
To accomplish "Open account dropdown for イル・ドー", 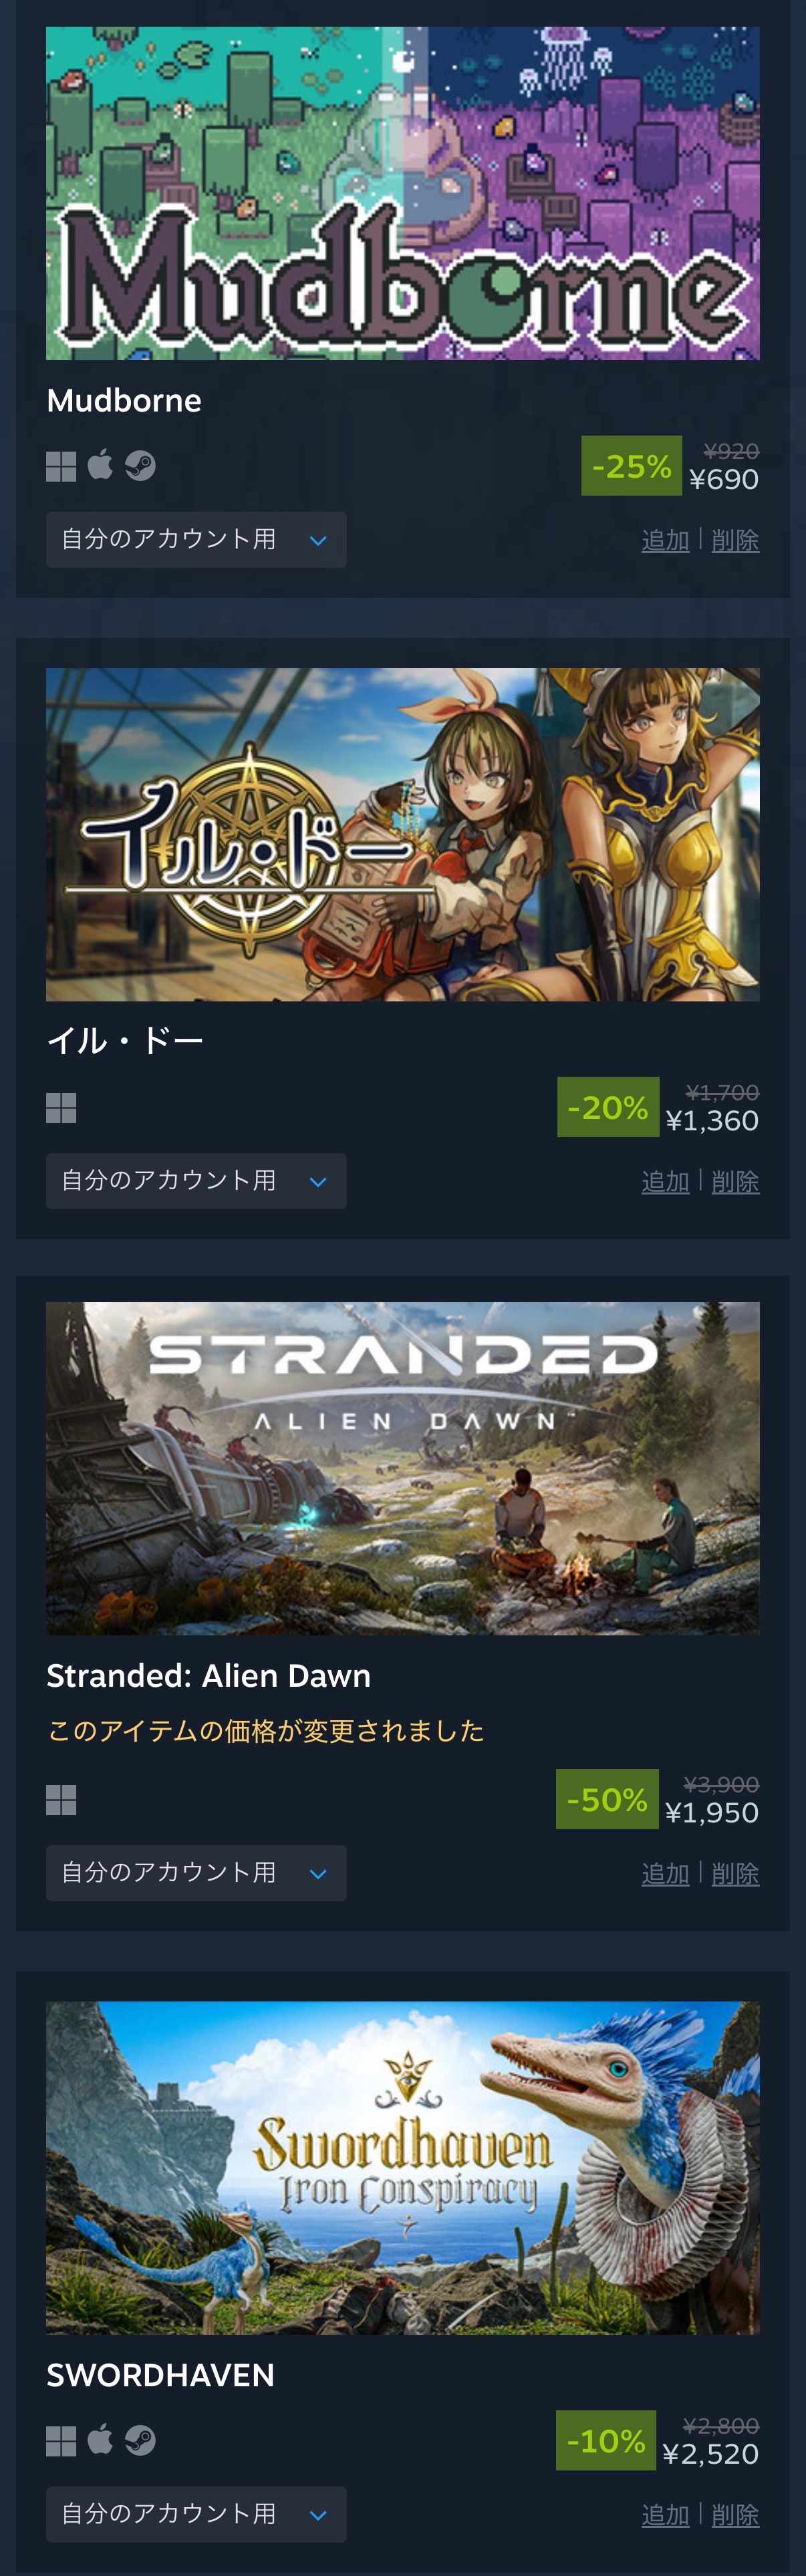I will tap(196, 1181).
